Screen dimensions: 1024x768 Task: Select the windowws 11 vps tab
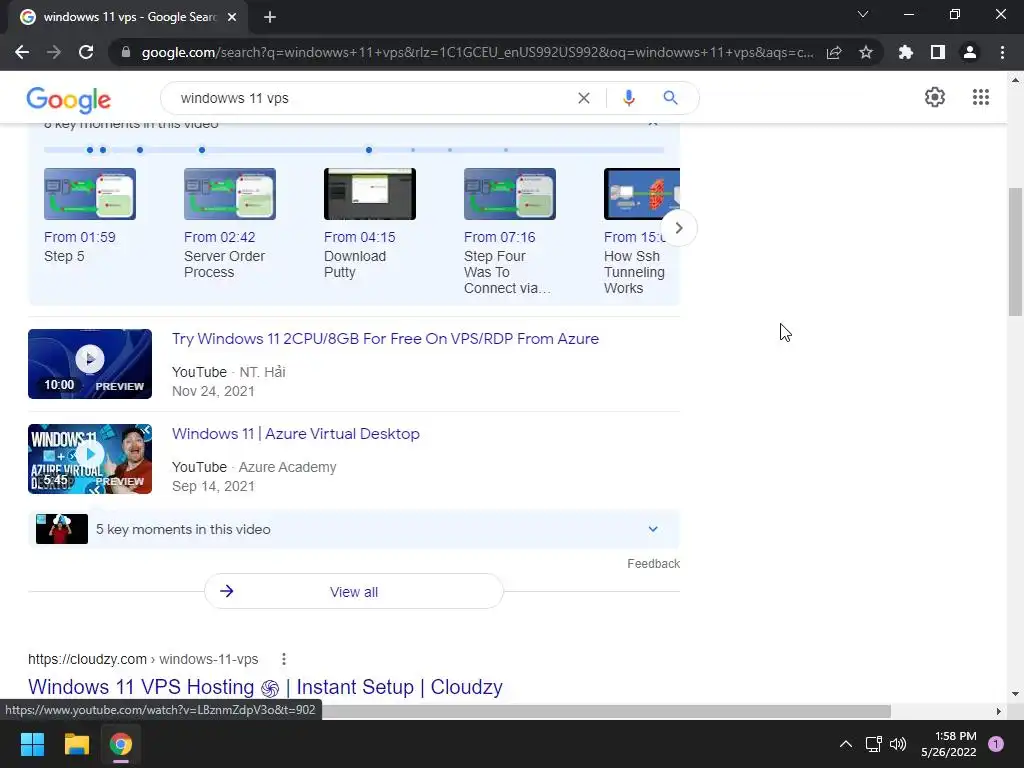click(128, 17)
